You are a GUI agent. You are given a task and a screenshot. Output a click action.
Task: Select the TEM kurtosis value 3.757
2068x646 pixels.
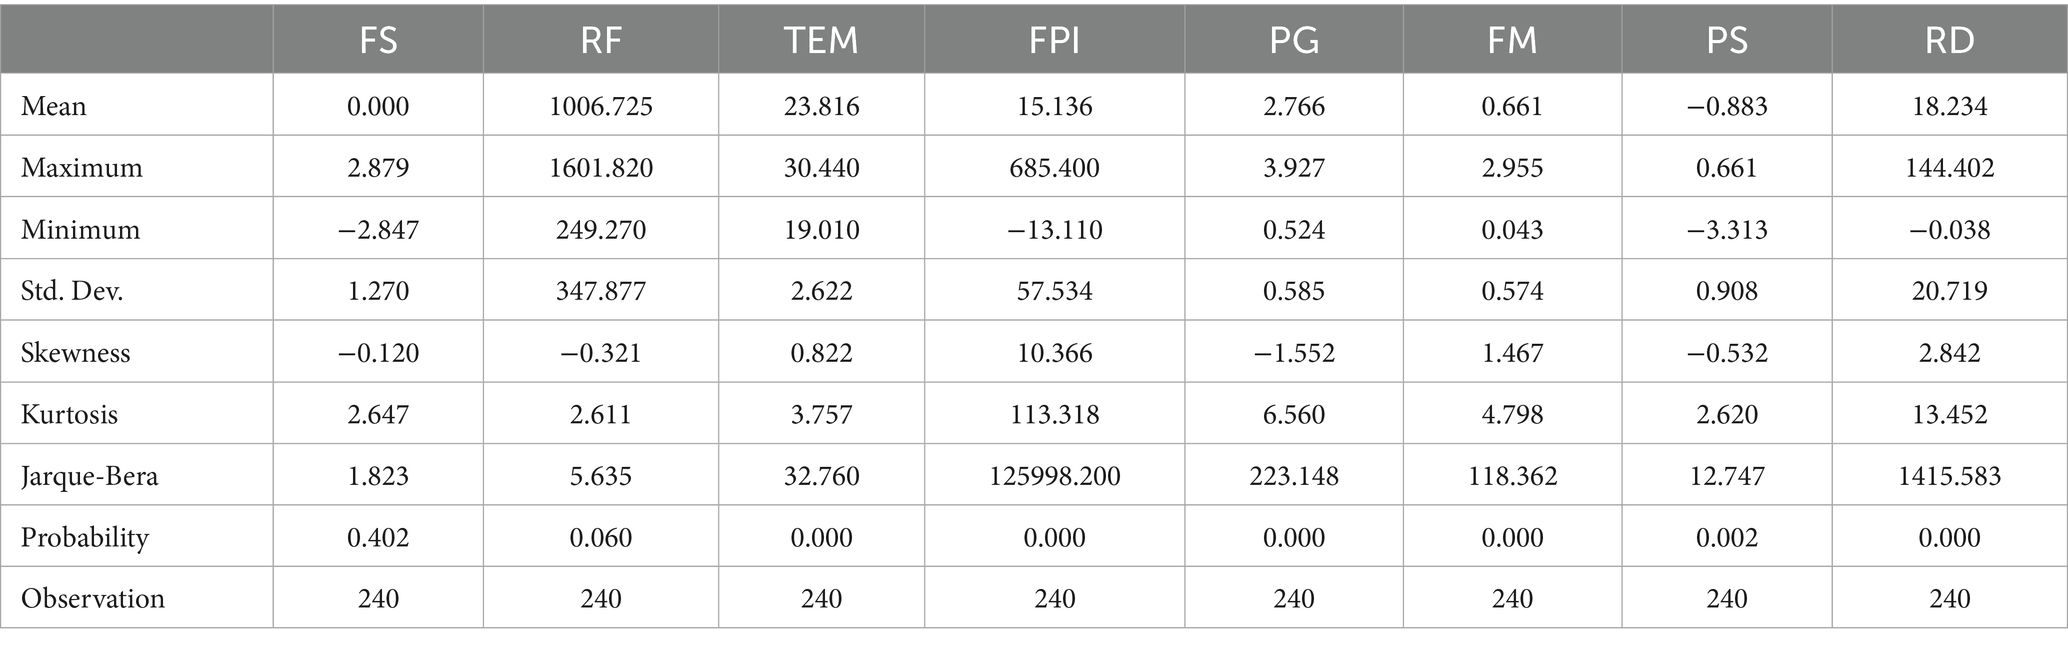point(821,414)
